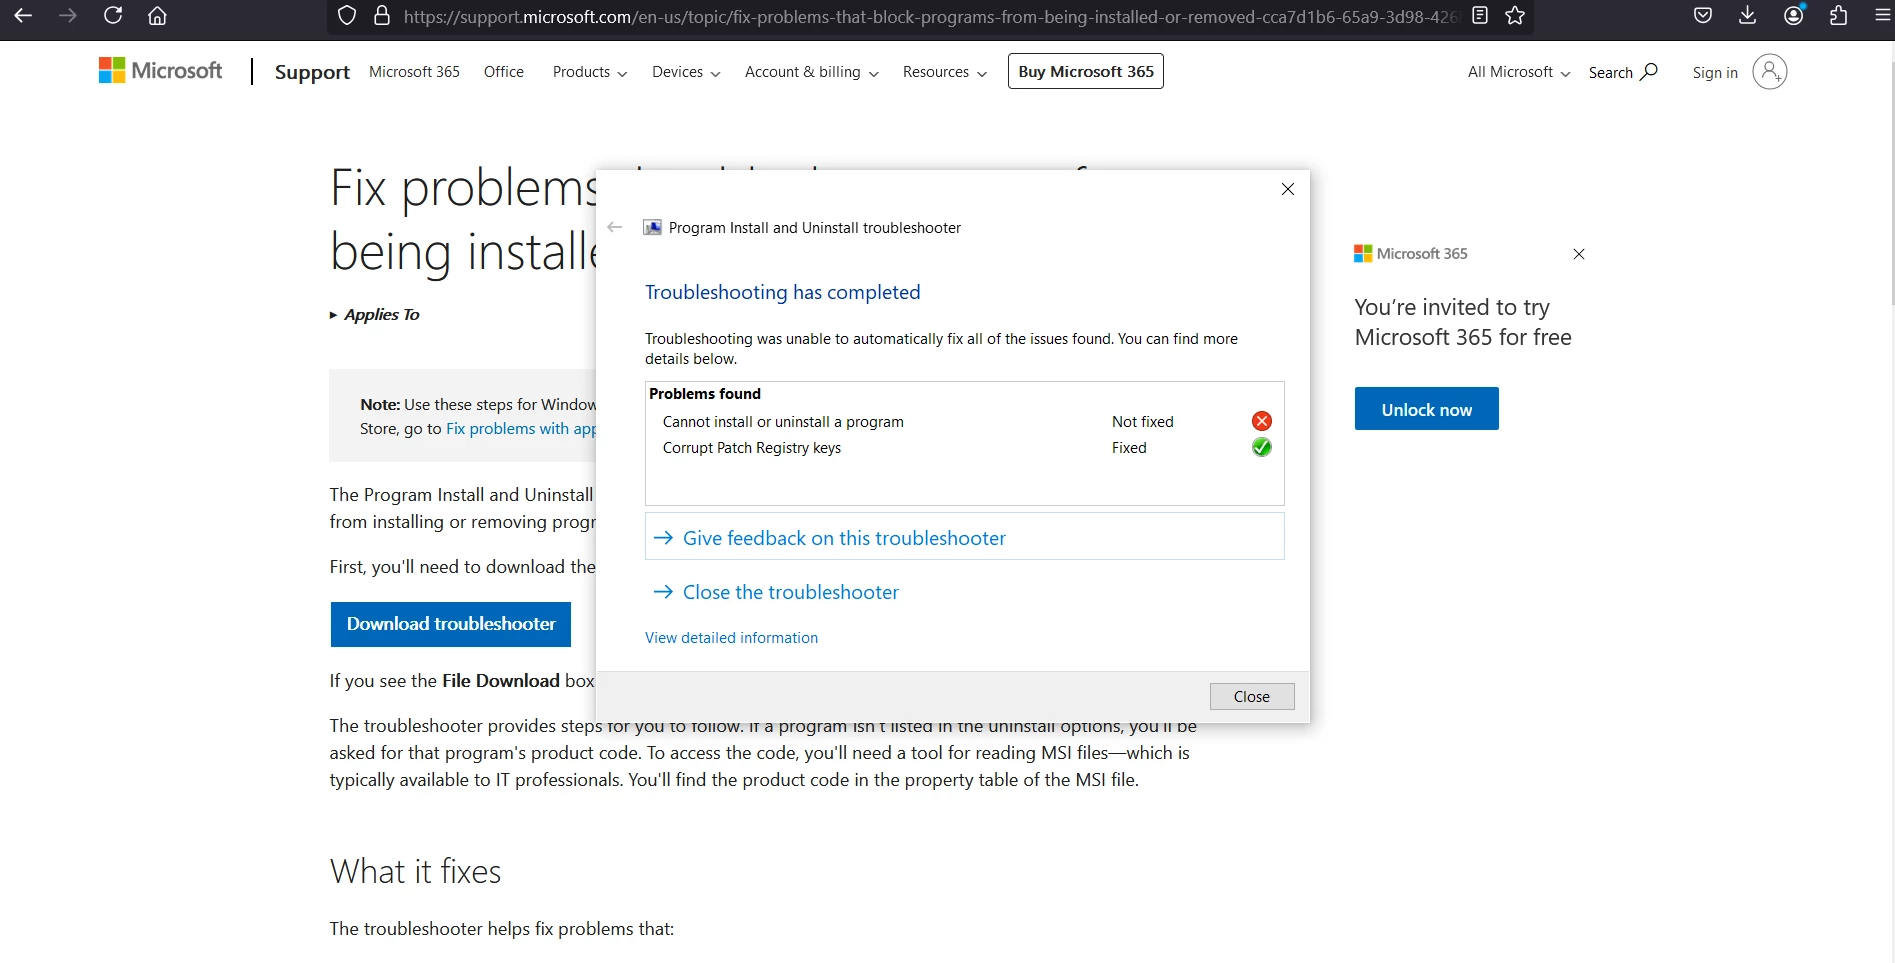Open the Microsoft 365 nav item
The height and width of the screenshot is (963, 1895).
coord(414,72)
